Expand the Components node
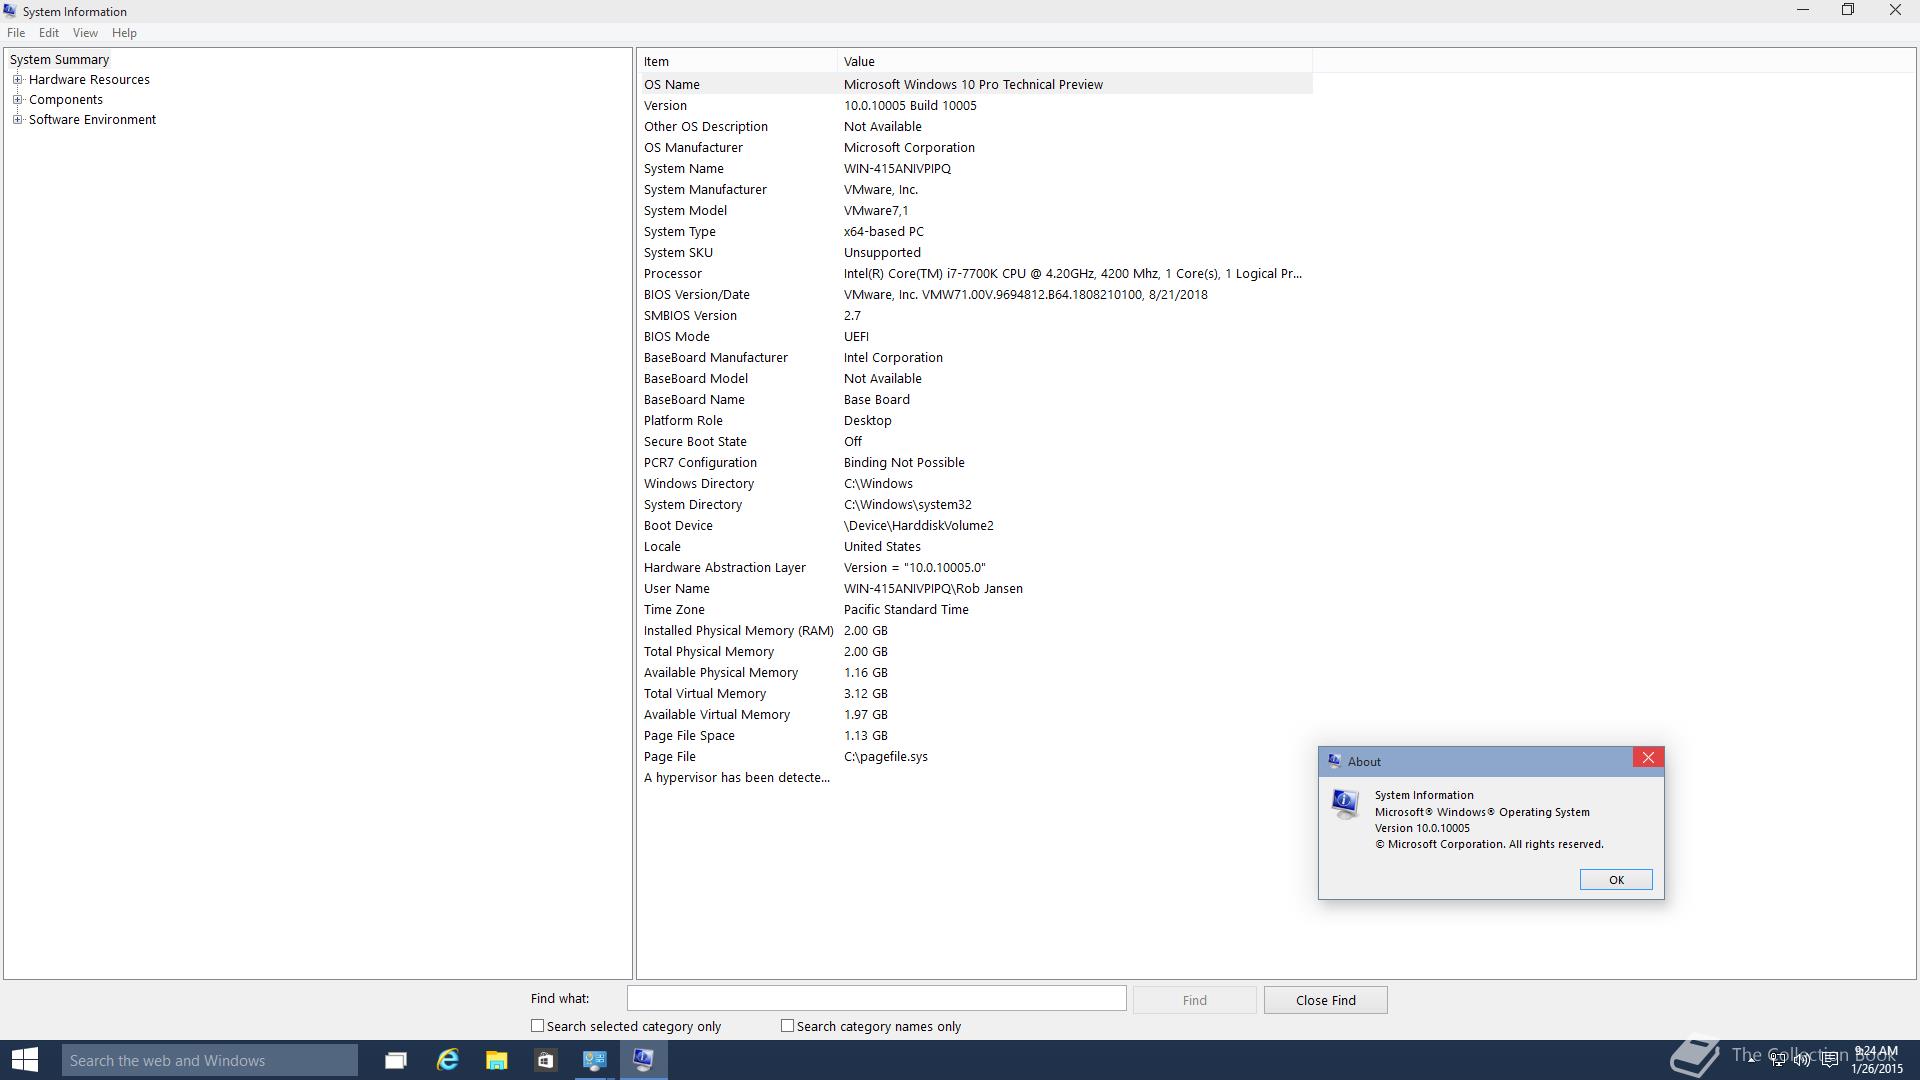 point(17,99)
